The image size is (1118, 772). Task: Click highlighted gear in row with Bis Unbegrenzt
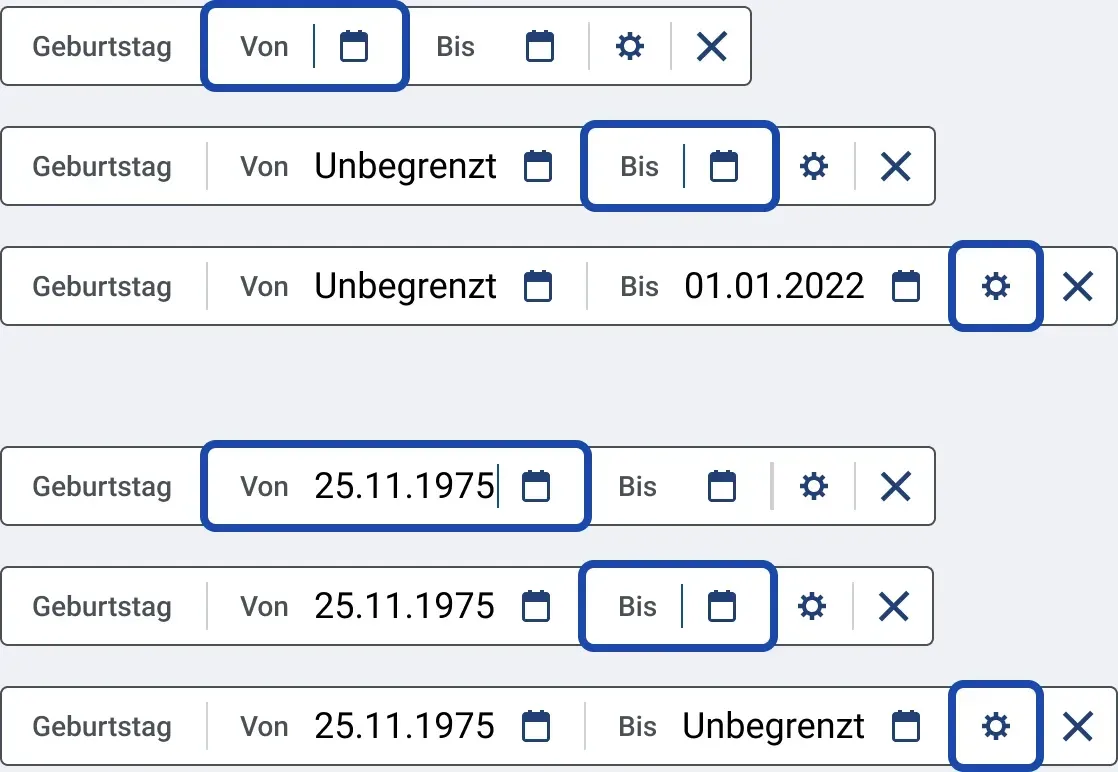[996, 726]
